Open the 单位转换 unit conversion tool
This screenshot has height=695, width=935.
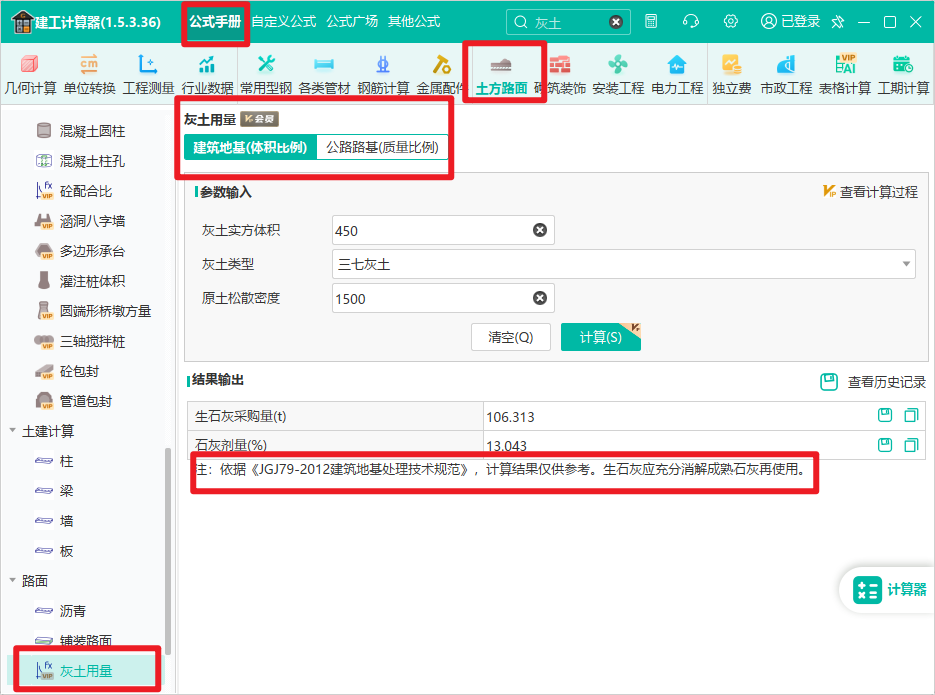[89, 75]
